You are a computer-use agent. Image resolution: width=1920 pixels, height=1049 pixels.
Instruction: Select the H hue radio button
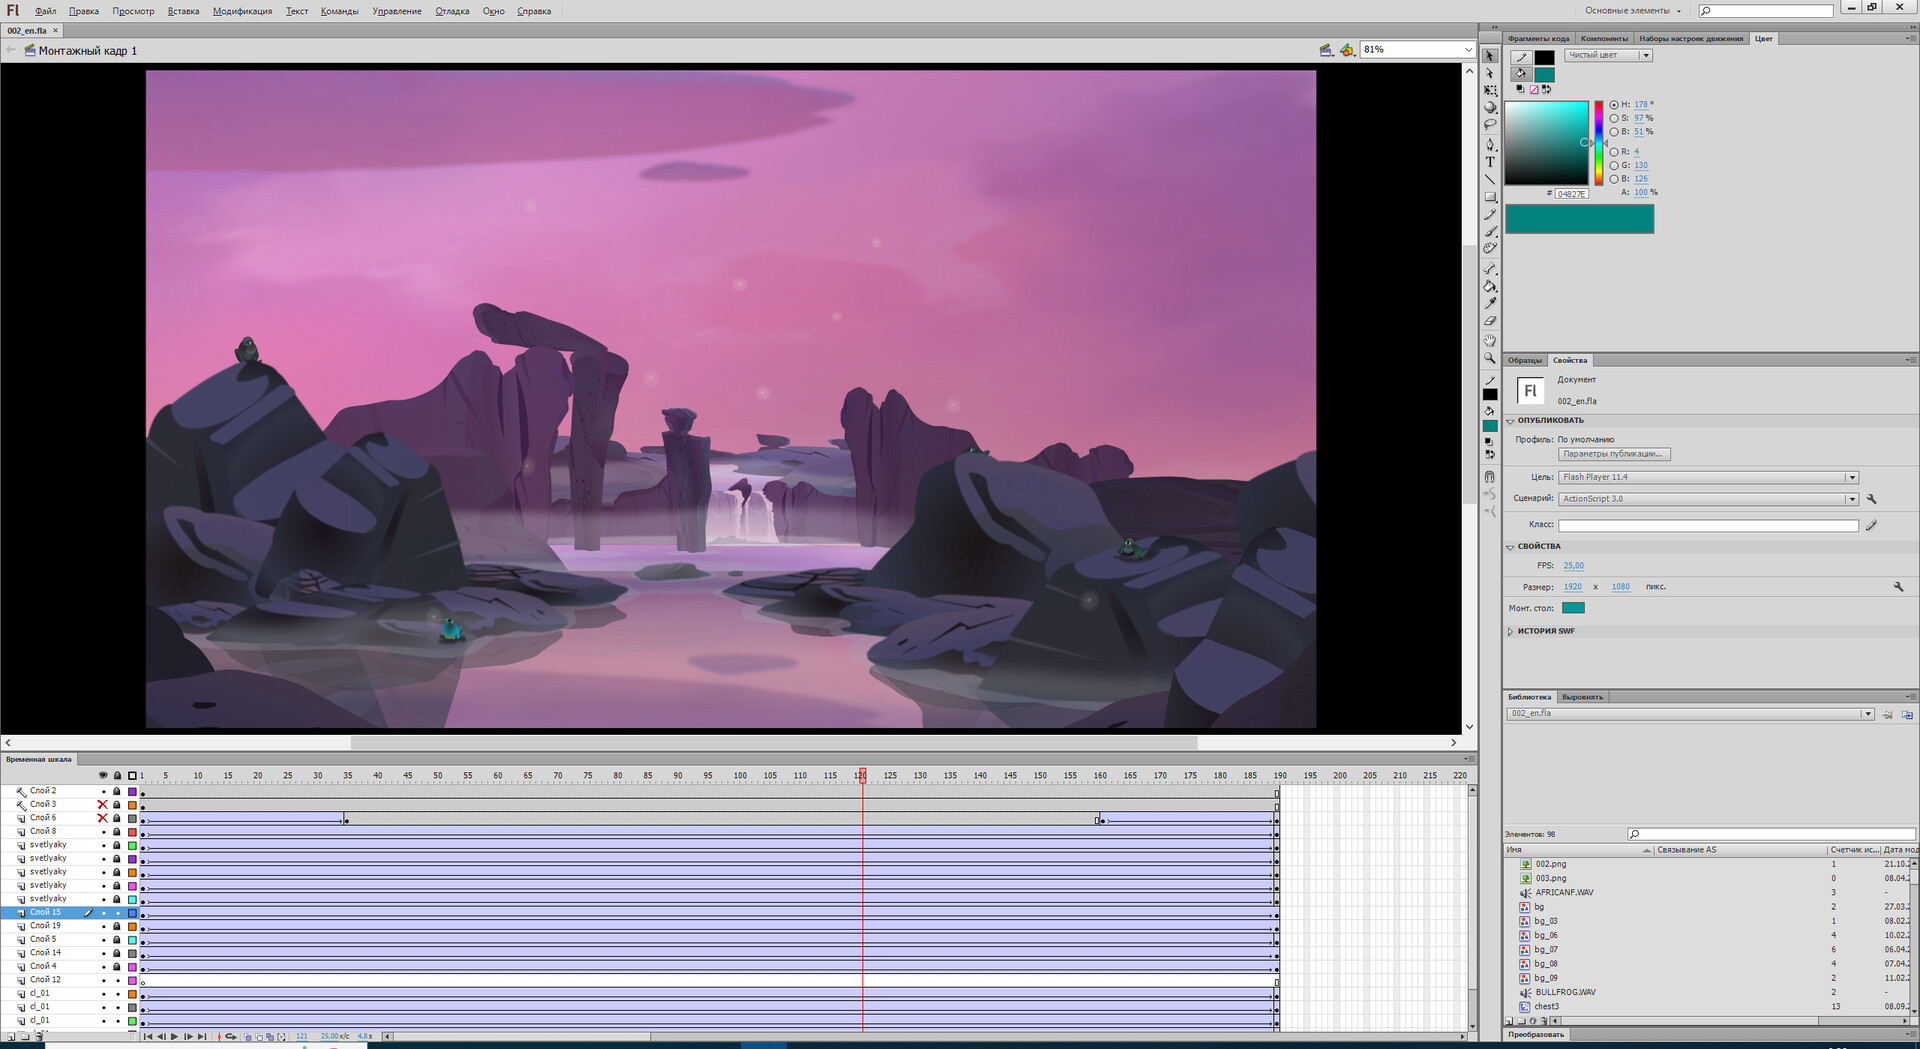[1614, 105]
